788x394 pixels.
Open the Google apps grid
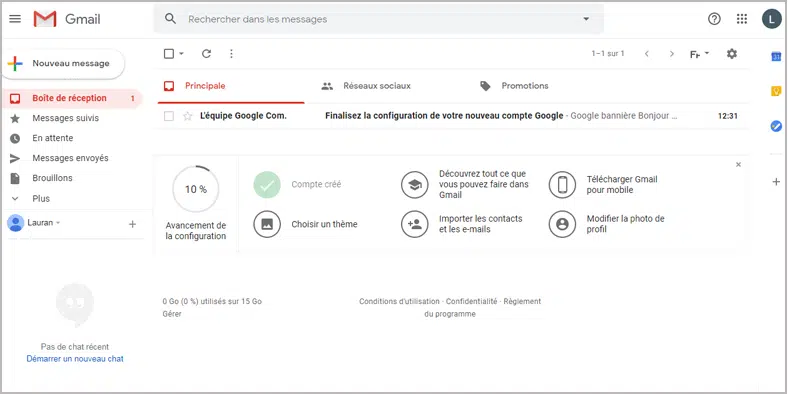click(742, 19)
